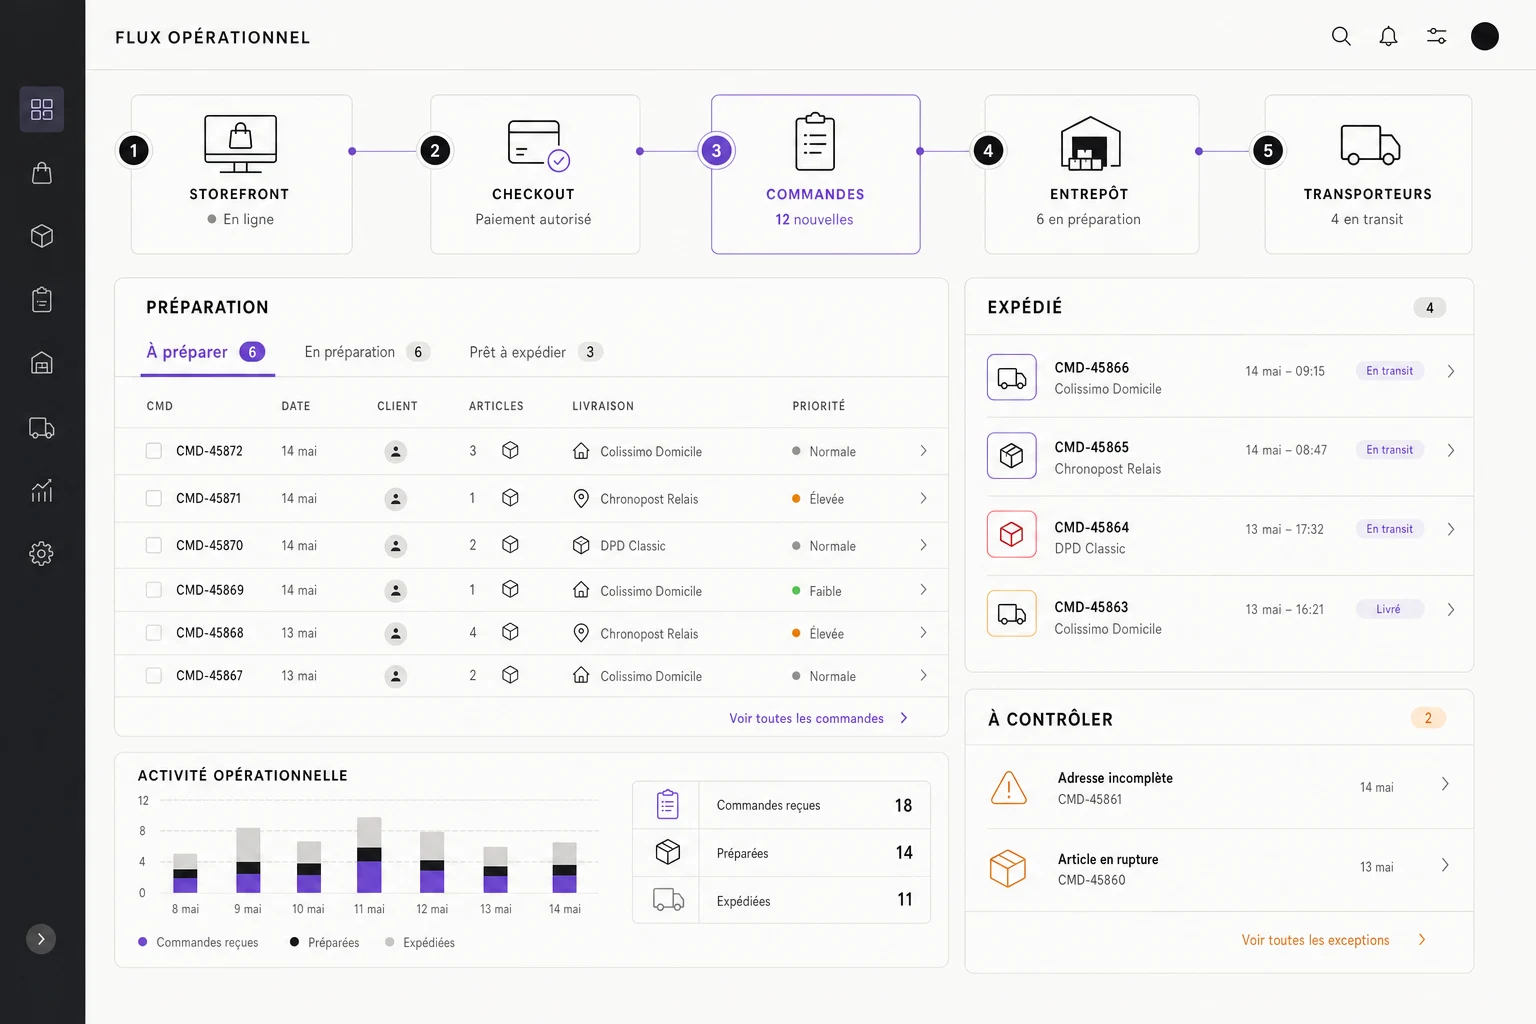Expand the sidebar with arrow button
The width and height of the screenshot is (1536, 1024).
click(x=41, y=939)
